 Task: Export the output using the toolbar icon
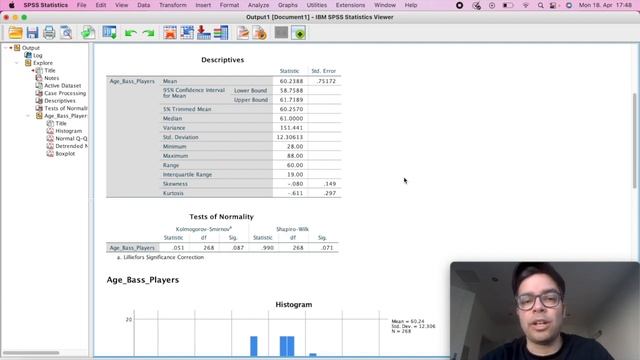tap(88, 33)
